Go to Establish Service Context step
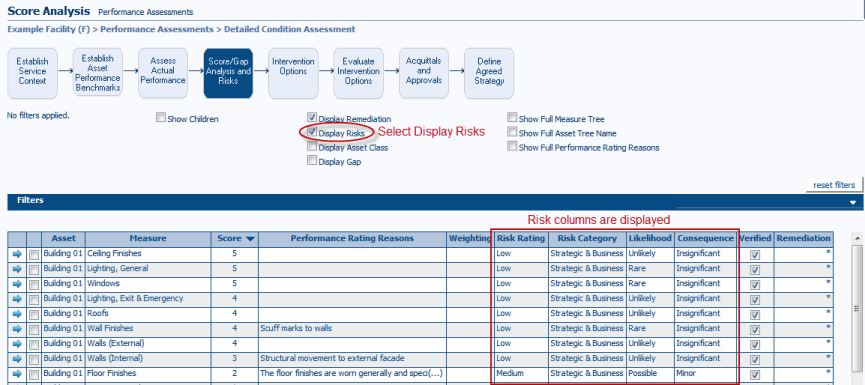865x385 pixels. click(x=33, y=73)
